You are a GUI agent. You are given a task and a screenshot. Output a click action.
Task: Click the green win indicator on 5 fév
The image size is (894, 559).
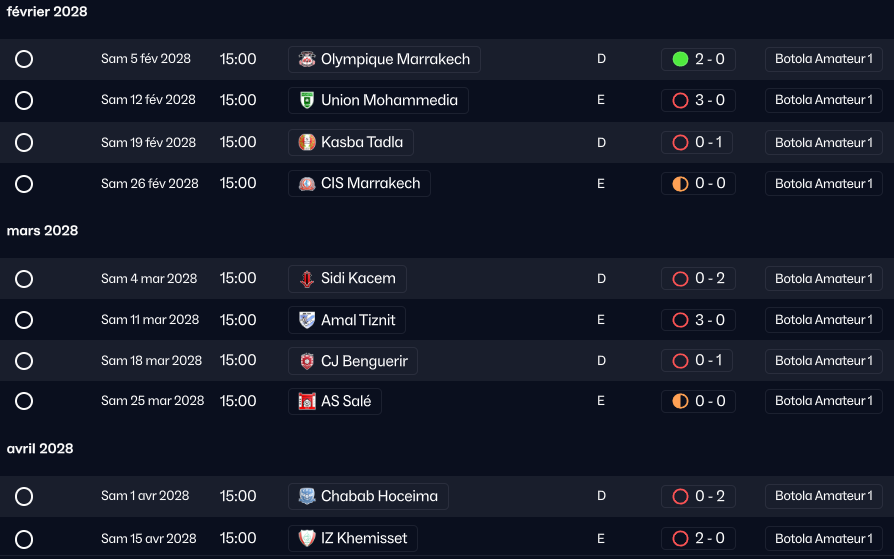[680, 59]
